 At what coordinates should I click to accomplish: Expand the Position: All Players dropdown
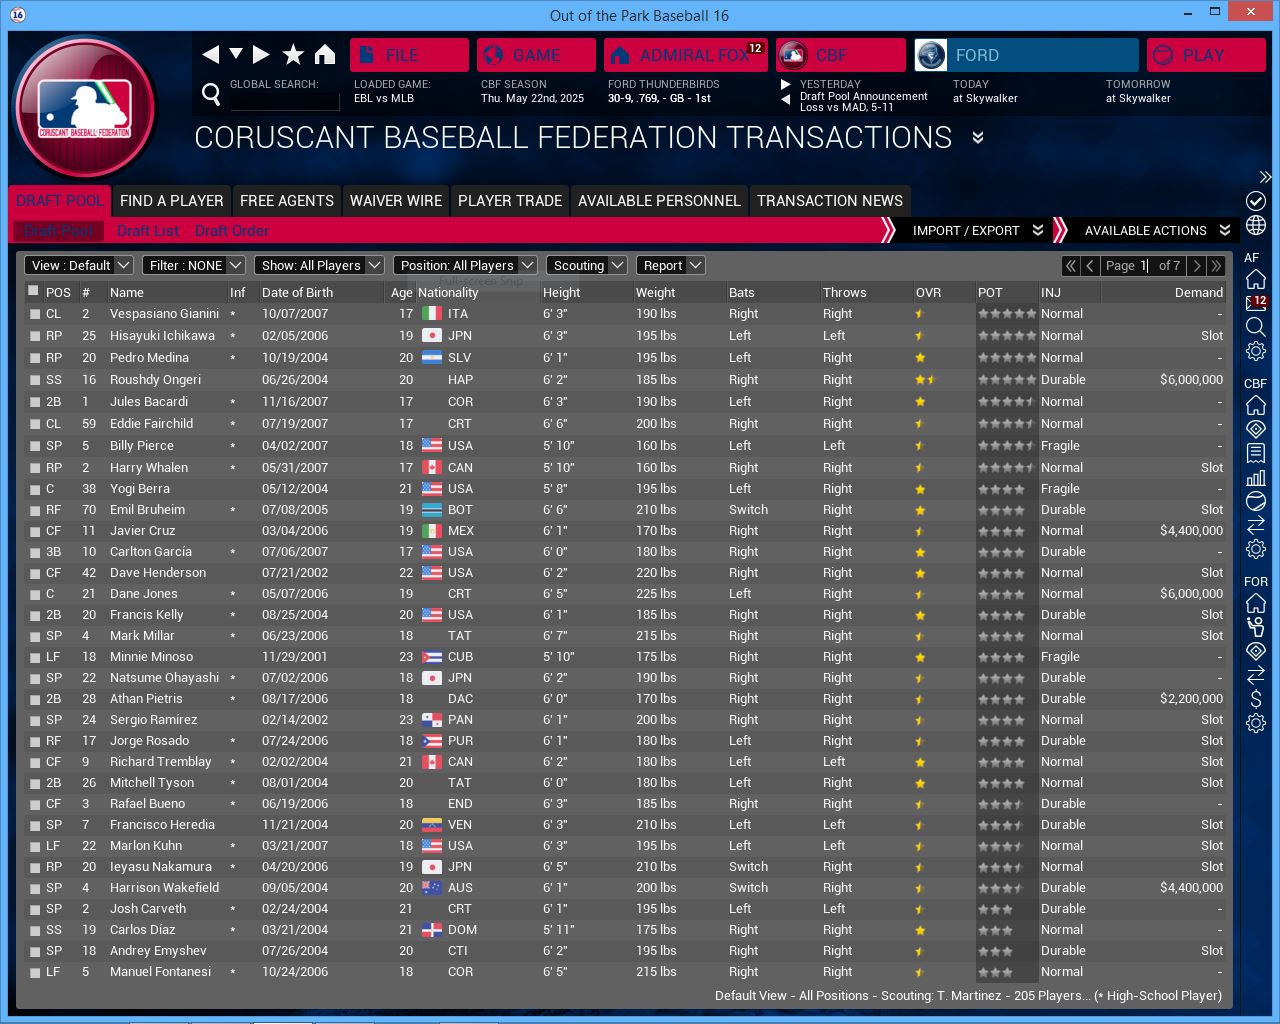point(465,266)
